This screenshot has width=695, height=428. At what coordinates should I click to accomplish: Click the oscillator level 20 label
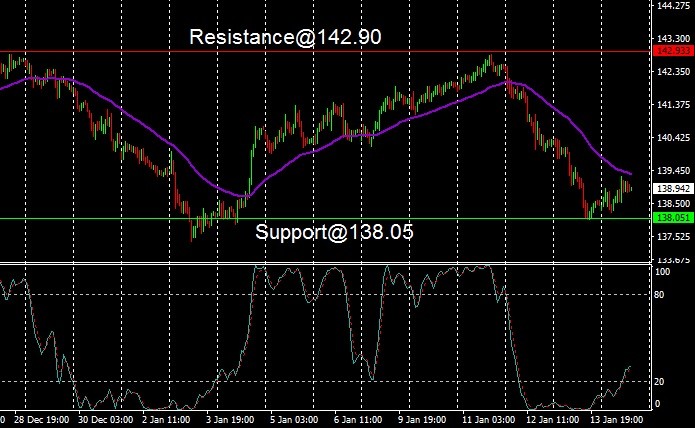pyautogui.click(x=659, y=381)
